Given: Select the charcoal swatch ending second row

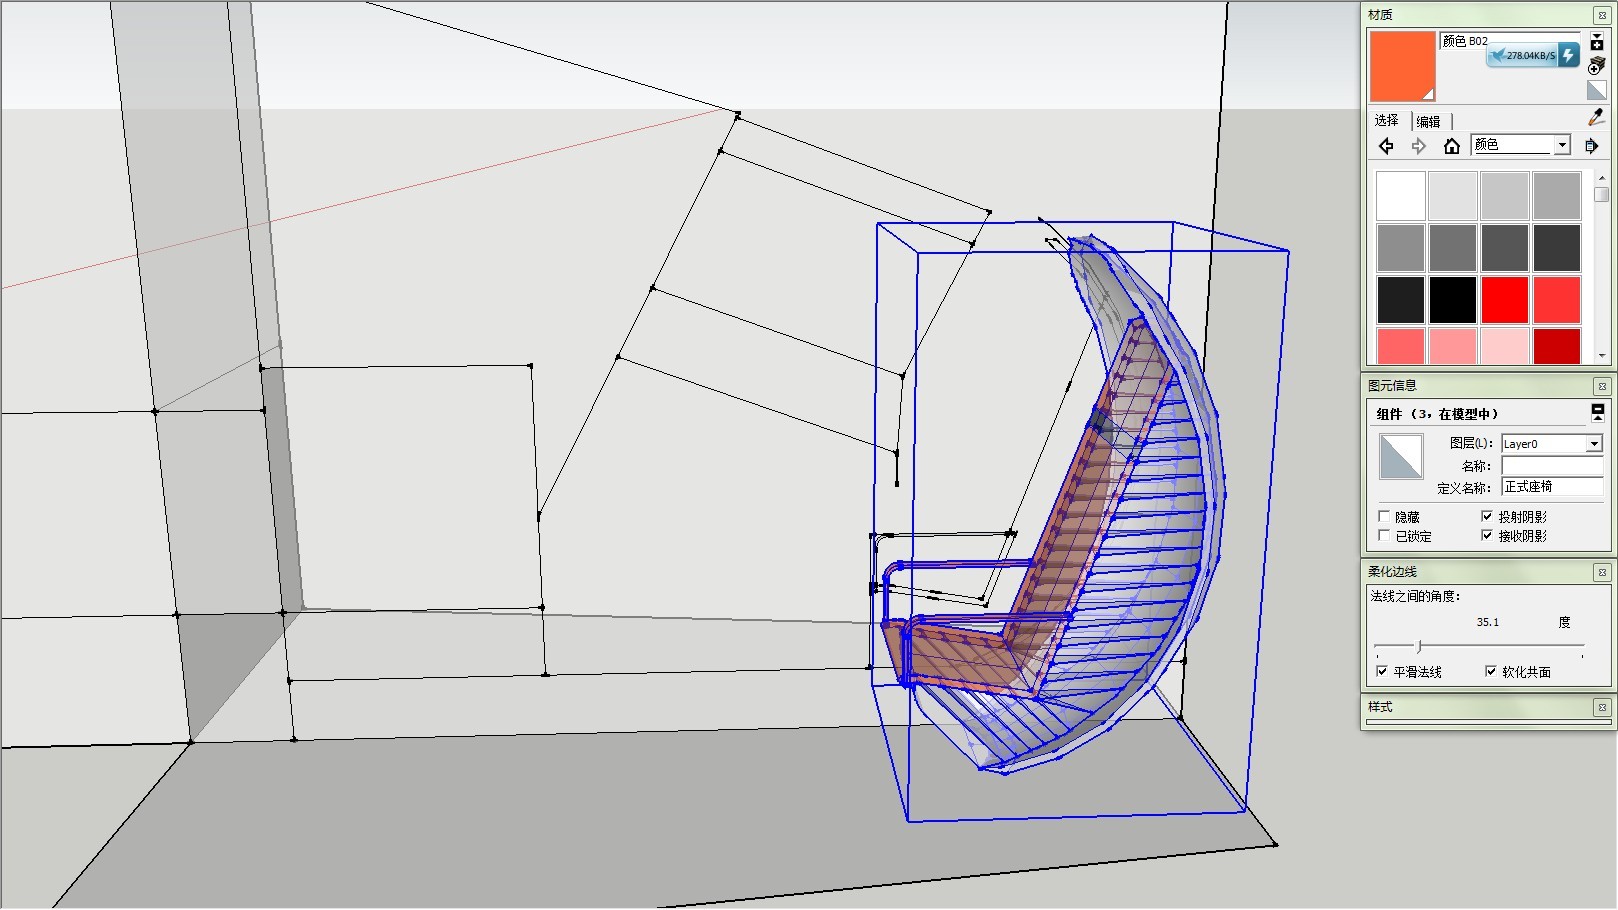Looking at the screenshot, I should 1557,248.
